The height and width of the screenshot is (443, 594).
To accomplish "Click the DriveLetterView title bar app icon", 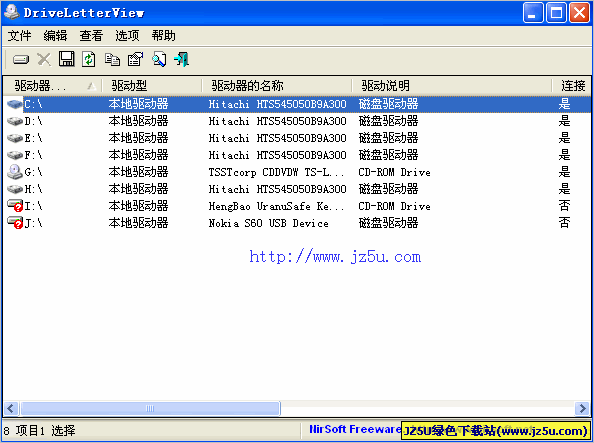I will click(x=12, y=13).
